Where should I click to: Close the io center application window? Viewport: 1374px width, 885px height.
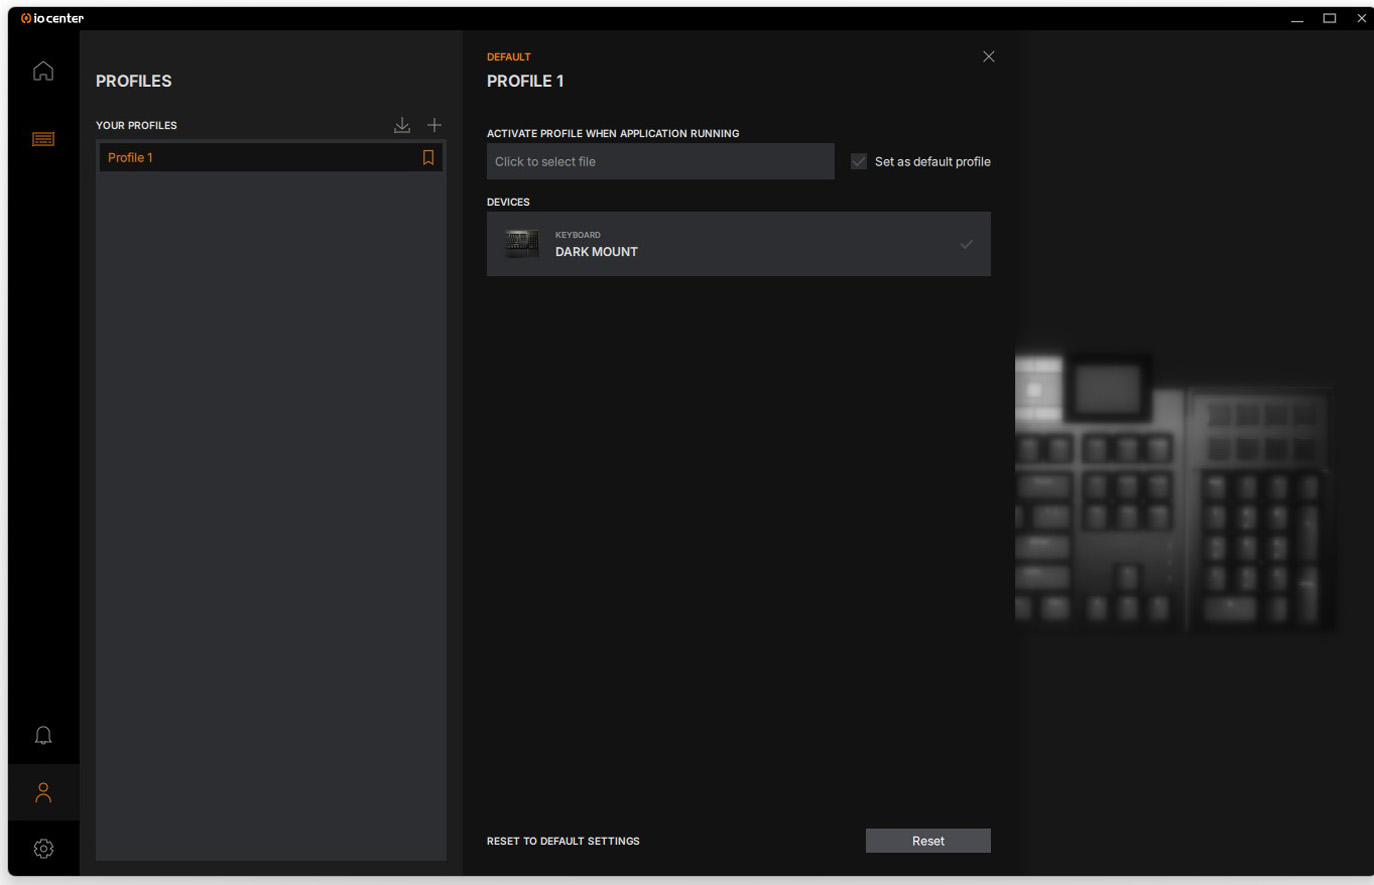click(1361, 18)
